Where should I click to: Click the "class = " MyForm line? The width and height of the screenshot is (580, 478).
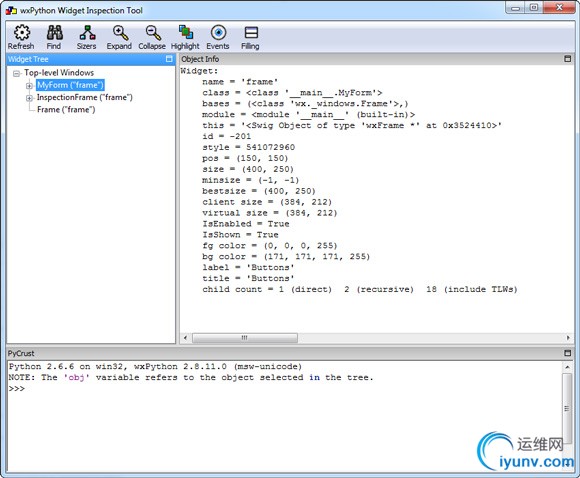(x=292, y=93)
